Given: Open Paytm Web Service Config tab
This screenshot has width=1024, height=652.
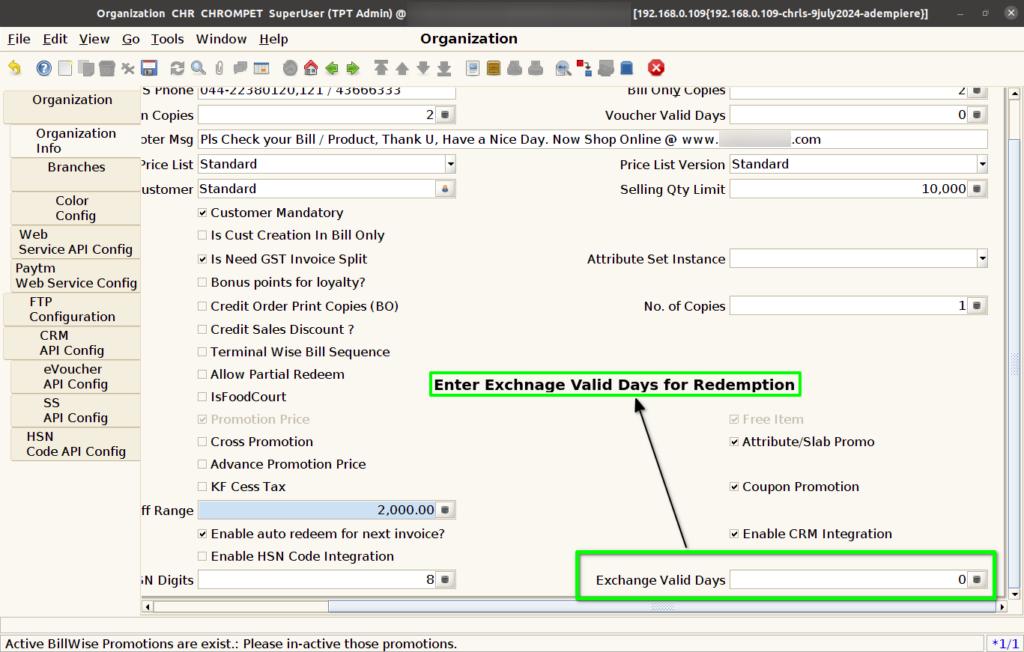Looking at the screenshot, I should click(76, 275).
